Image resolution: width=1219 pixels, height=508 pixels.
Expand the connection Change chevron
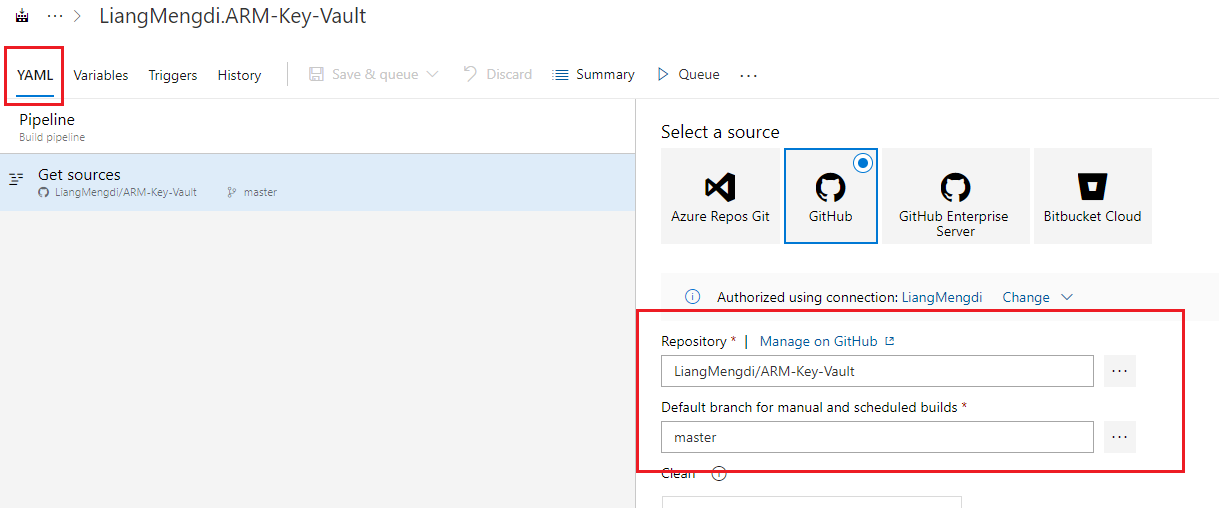(1066, 297)
